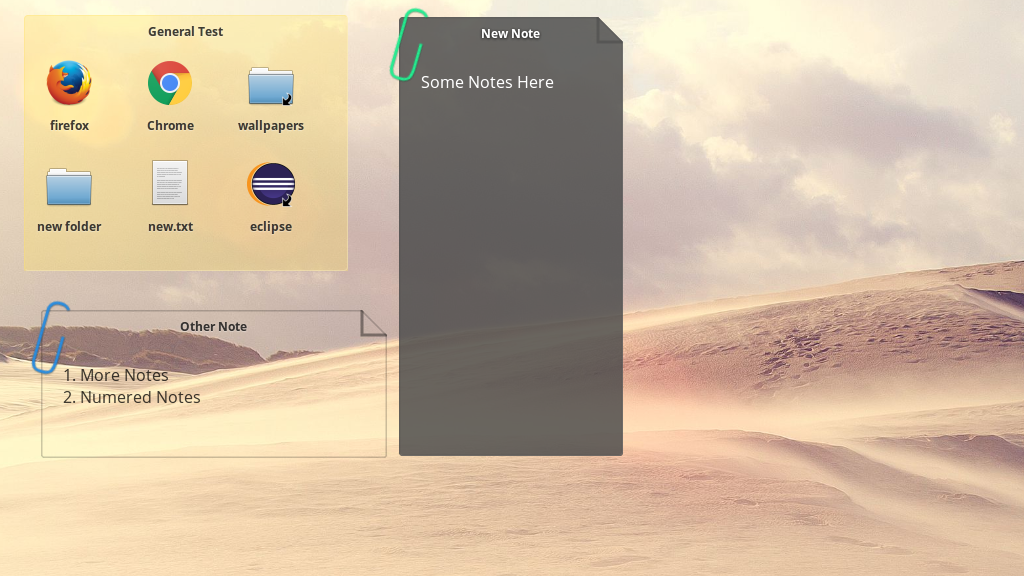This screenshot has height=576, width=1024.
Task: Launch the Eclipse shortcut icon
Action: [271, 184]
